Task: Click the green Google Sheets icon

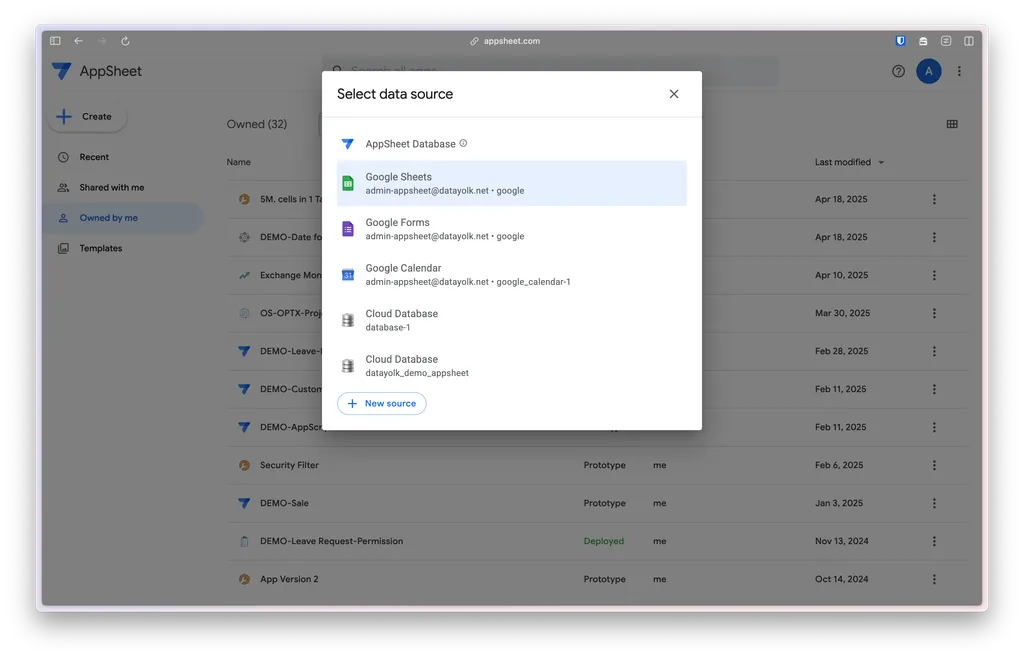Action: pyautogui.click(x=348, y=184)
